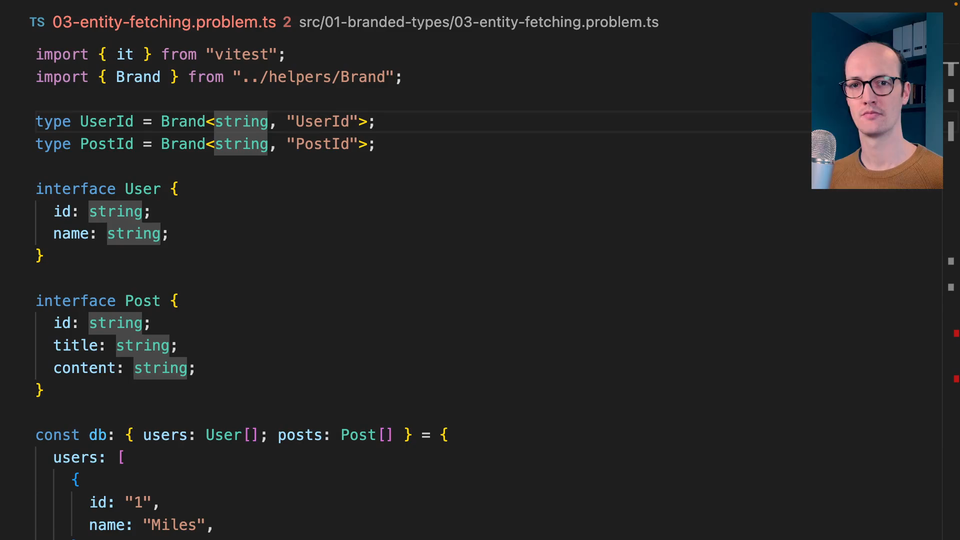Click the presenter webcam video thumbnail
This screenshot has width=960, height=540.
click(876, 100)
